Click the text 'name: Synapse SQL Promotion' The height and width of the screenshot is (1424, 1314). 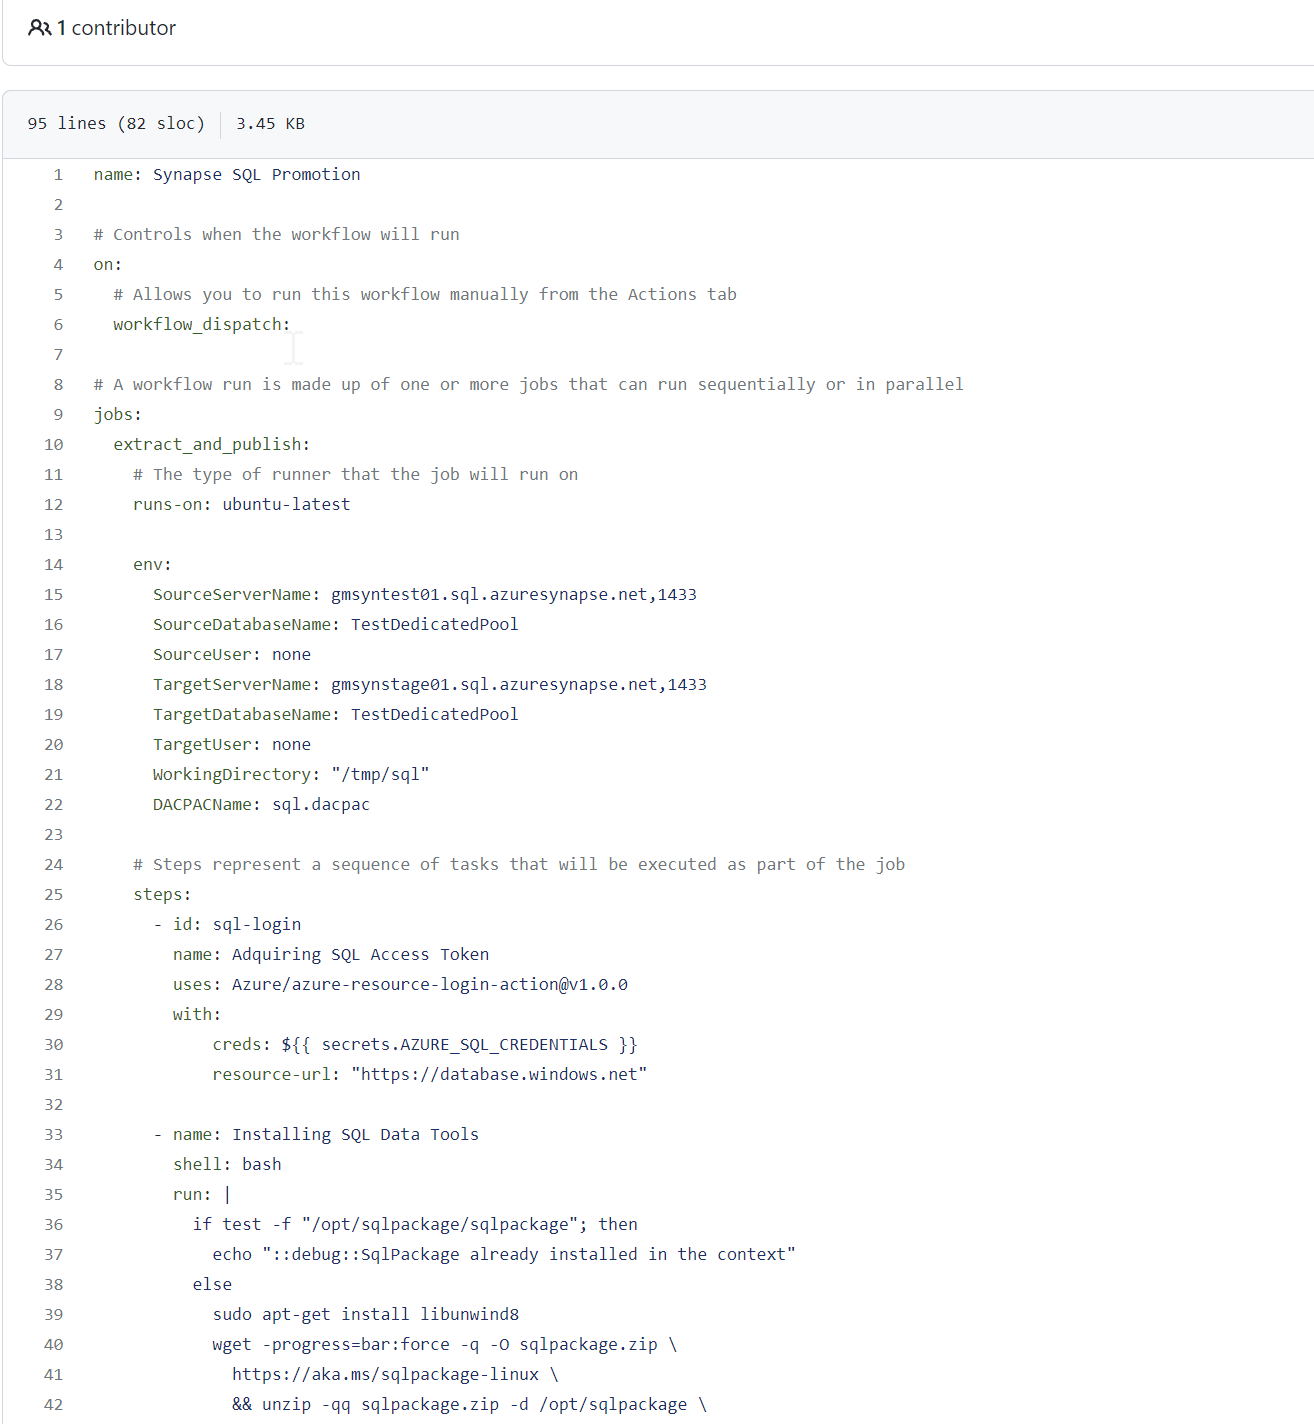pyautogui.click(x=227, y=175)
